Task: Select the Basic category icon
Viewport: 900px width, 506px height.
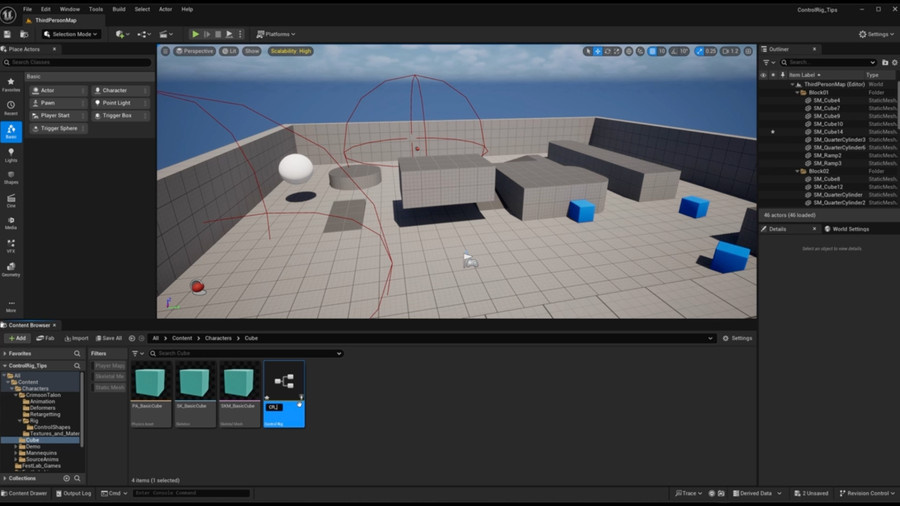Action: (x=11, y=131)
